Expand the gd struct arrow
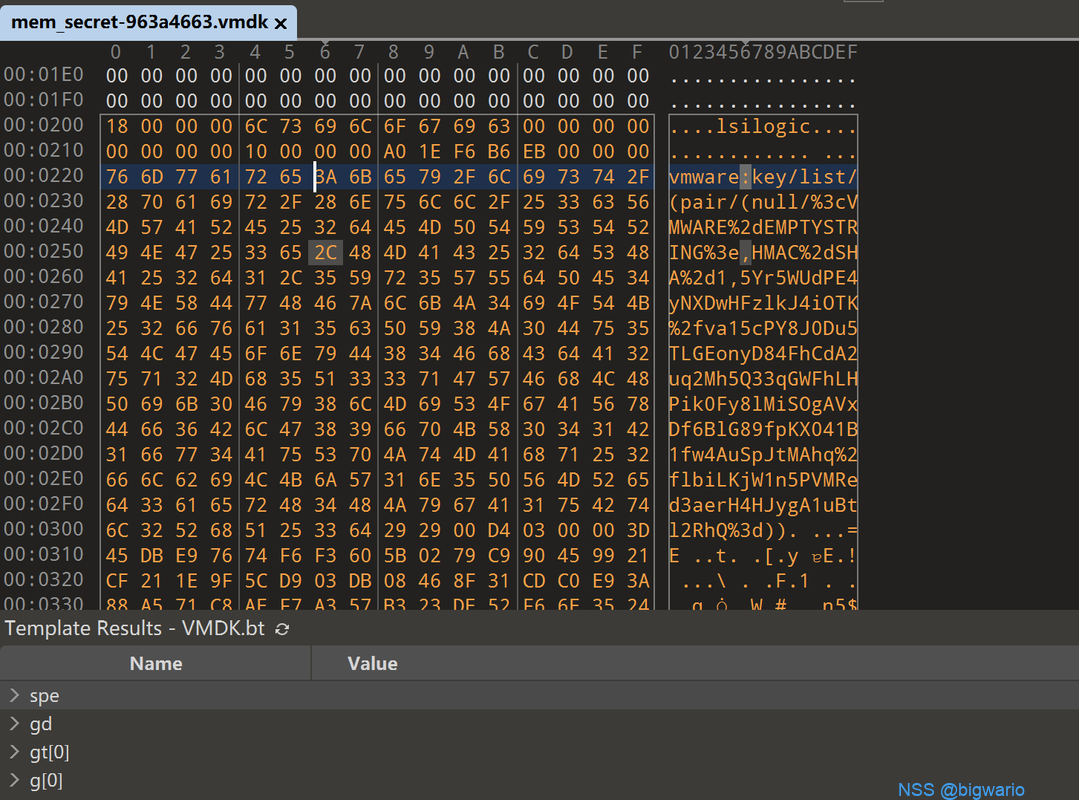 [14, 723]
